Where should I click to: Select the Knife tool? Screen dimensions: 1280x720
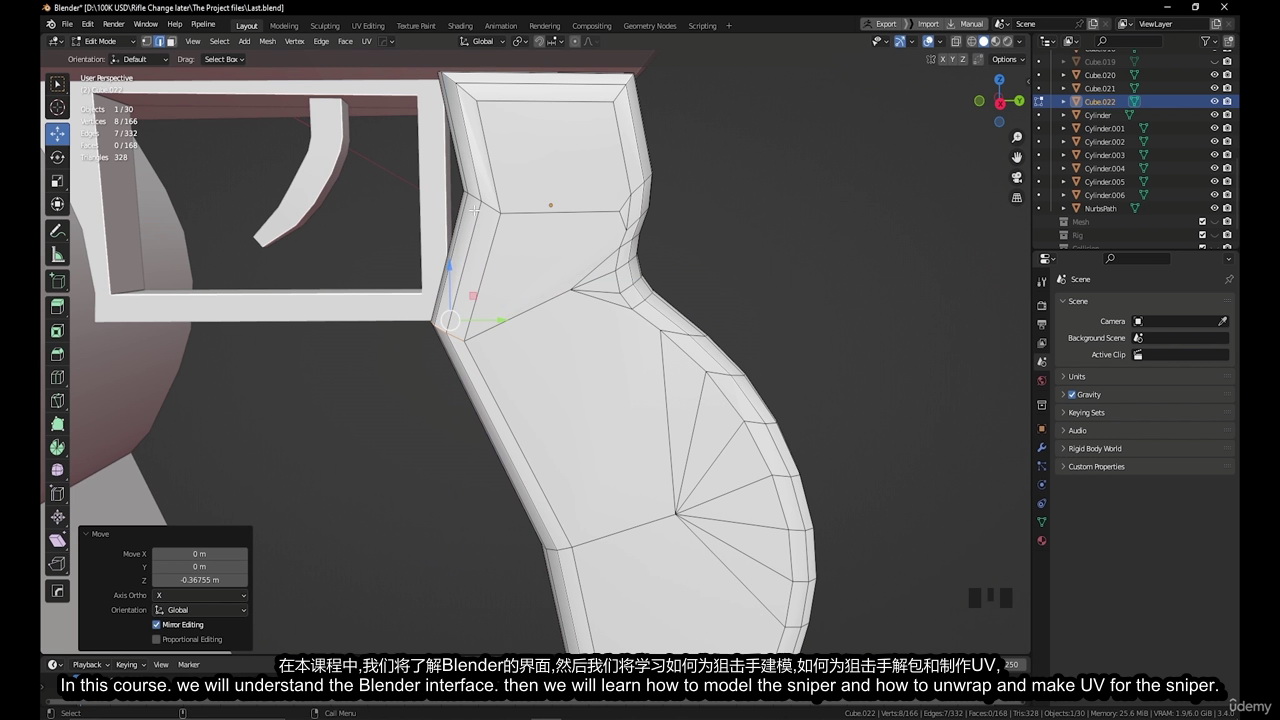click(57, 401)
